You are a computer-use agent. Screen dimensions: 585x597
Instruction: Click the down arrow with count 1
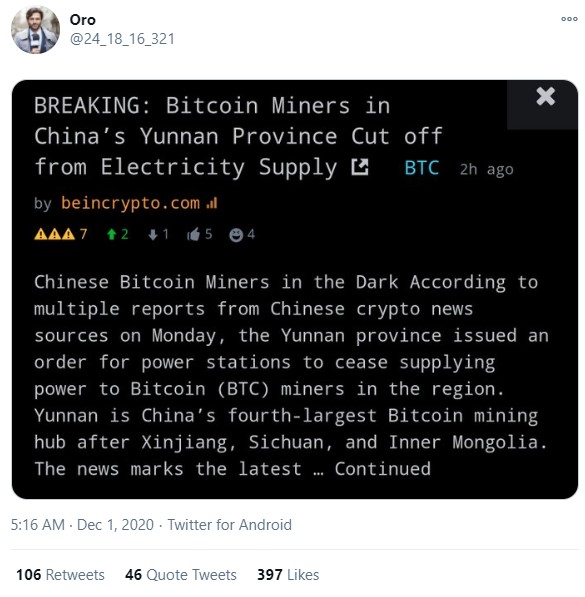coord(158,234)
